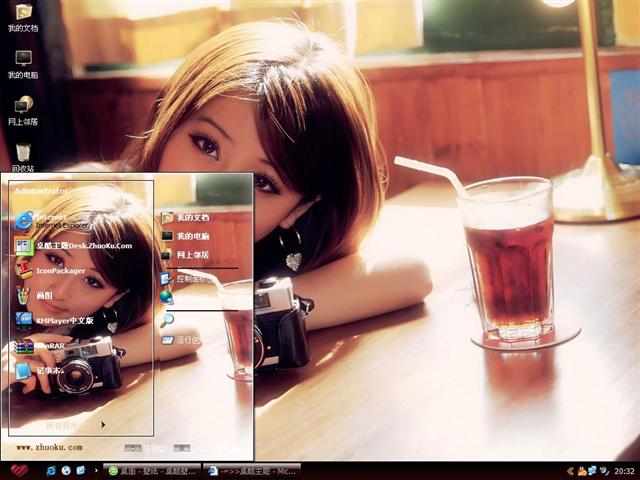Image resolution: width=640 pixels, height=480 pixels.
Task: Open 我的文档 in start menu right panel
Action: [190, 217]
